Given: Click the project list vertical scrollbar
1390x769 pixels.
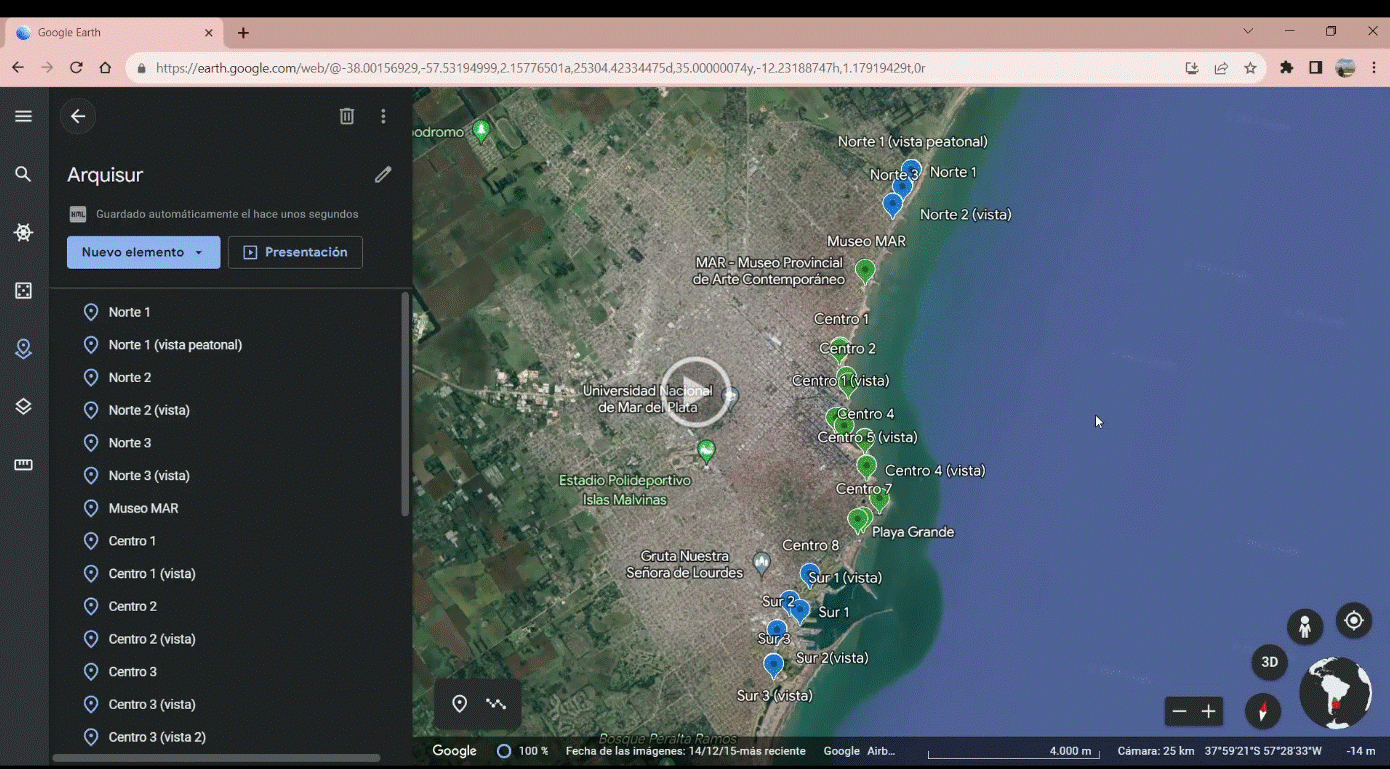Looking at the screenshot, I should tap(404, 404).
